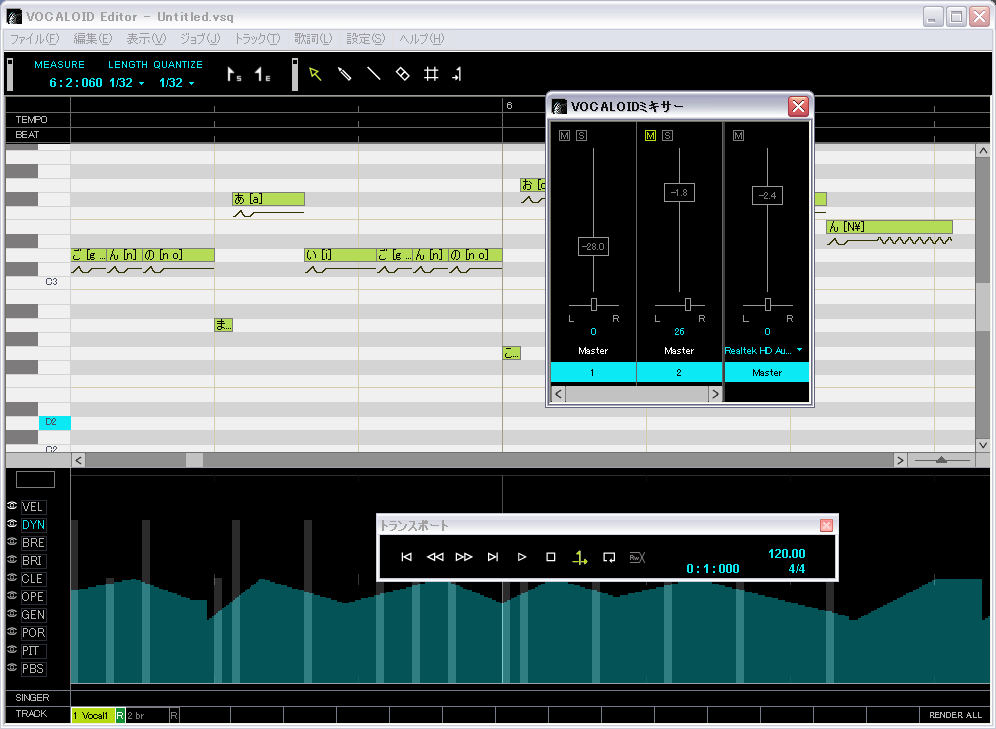Close the Transport panel
Screen dimensions: 996x729
pyautogui.click(x=826, y=525)
